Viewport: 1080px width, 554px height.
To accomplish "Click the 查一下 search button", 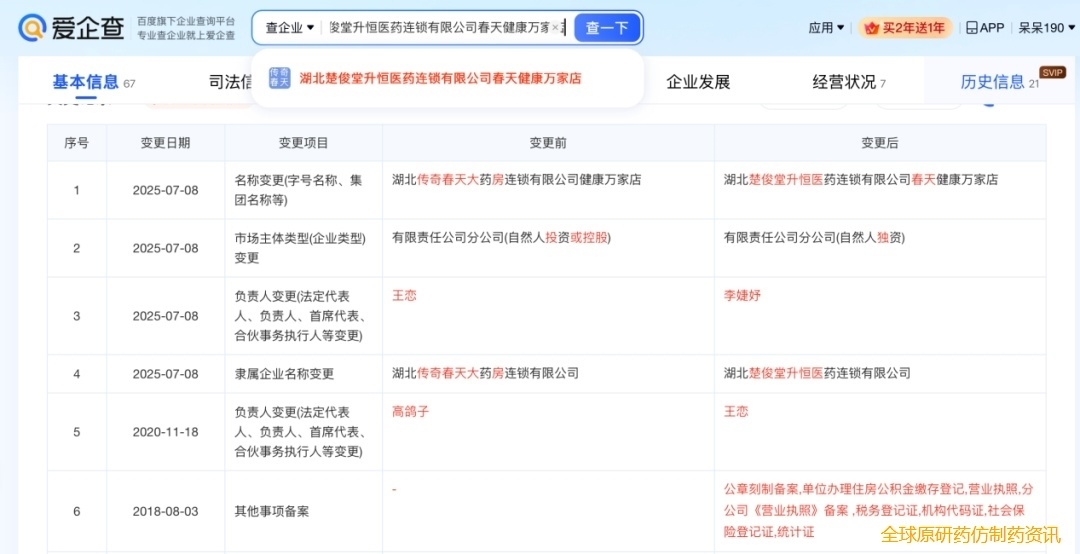I will click(x=607, y=28).
